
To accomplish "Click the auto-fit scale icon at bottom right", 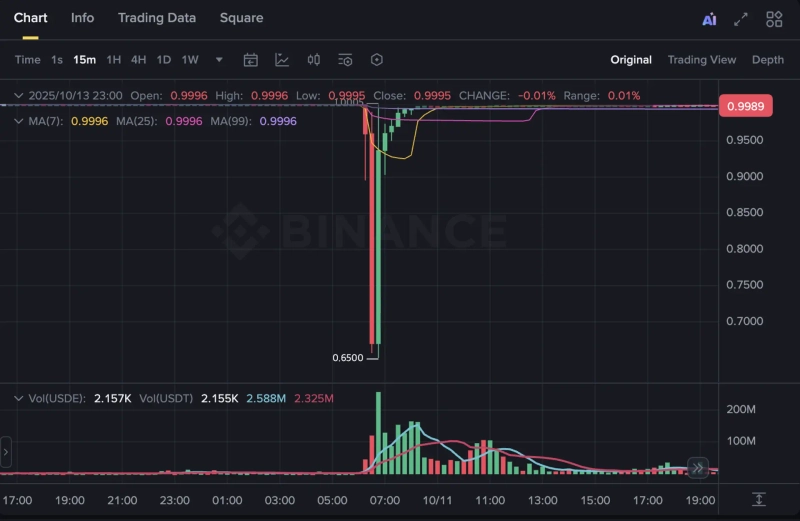I will (759, 499).
